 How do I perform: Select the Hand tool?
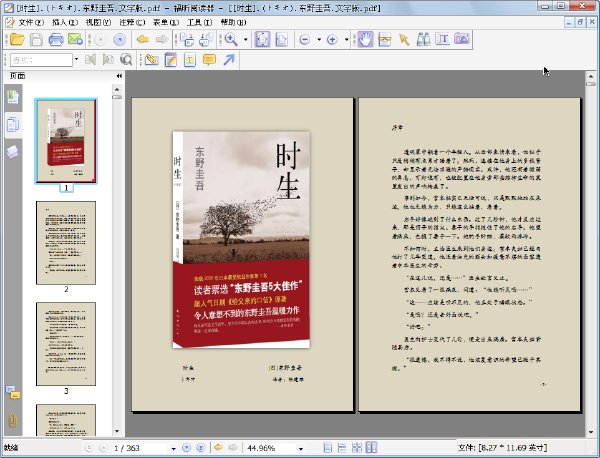point(365,39)
